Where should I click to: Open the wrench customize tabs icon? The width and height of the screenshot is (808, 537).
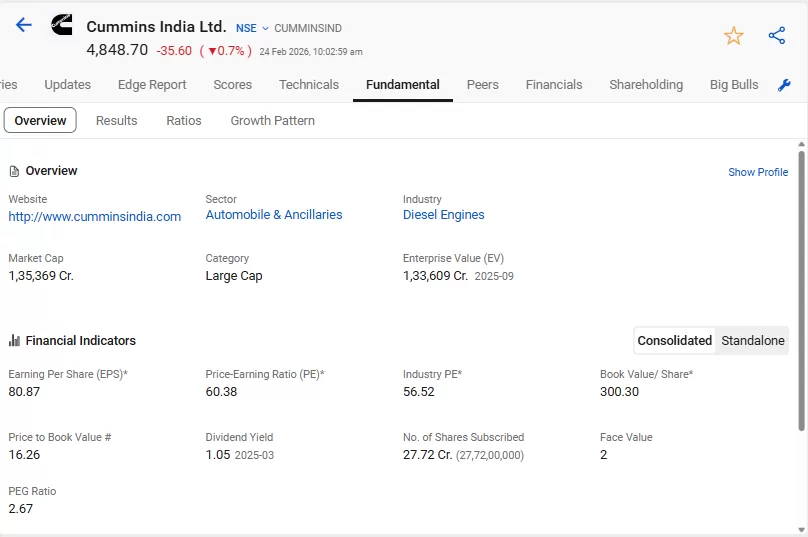tap(784, 85)
